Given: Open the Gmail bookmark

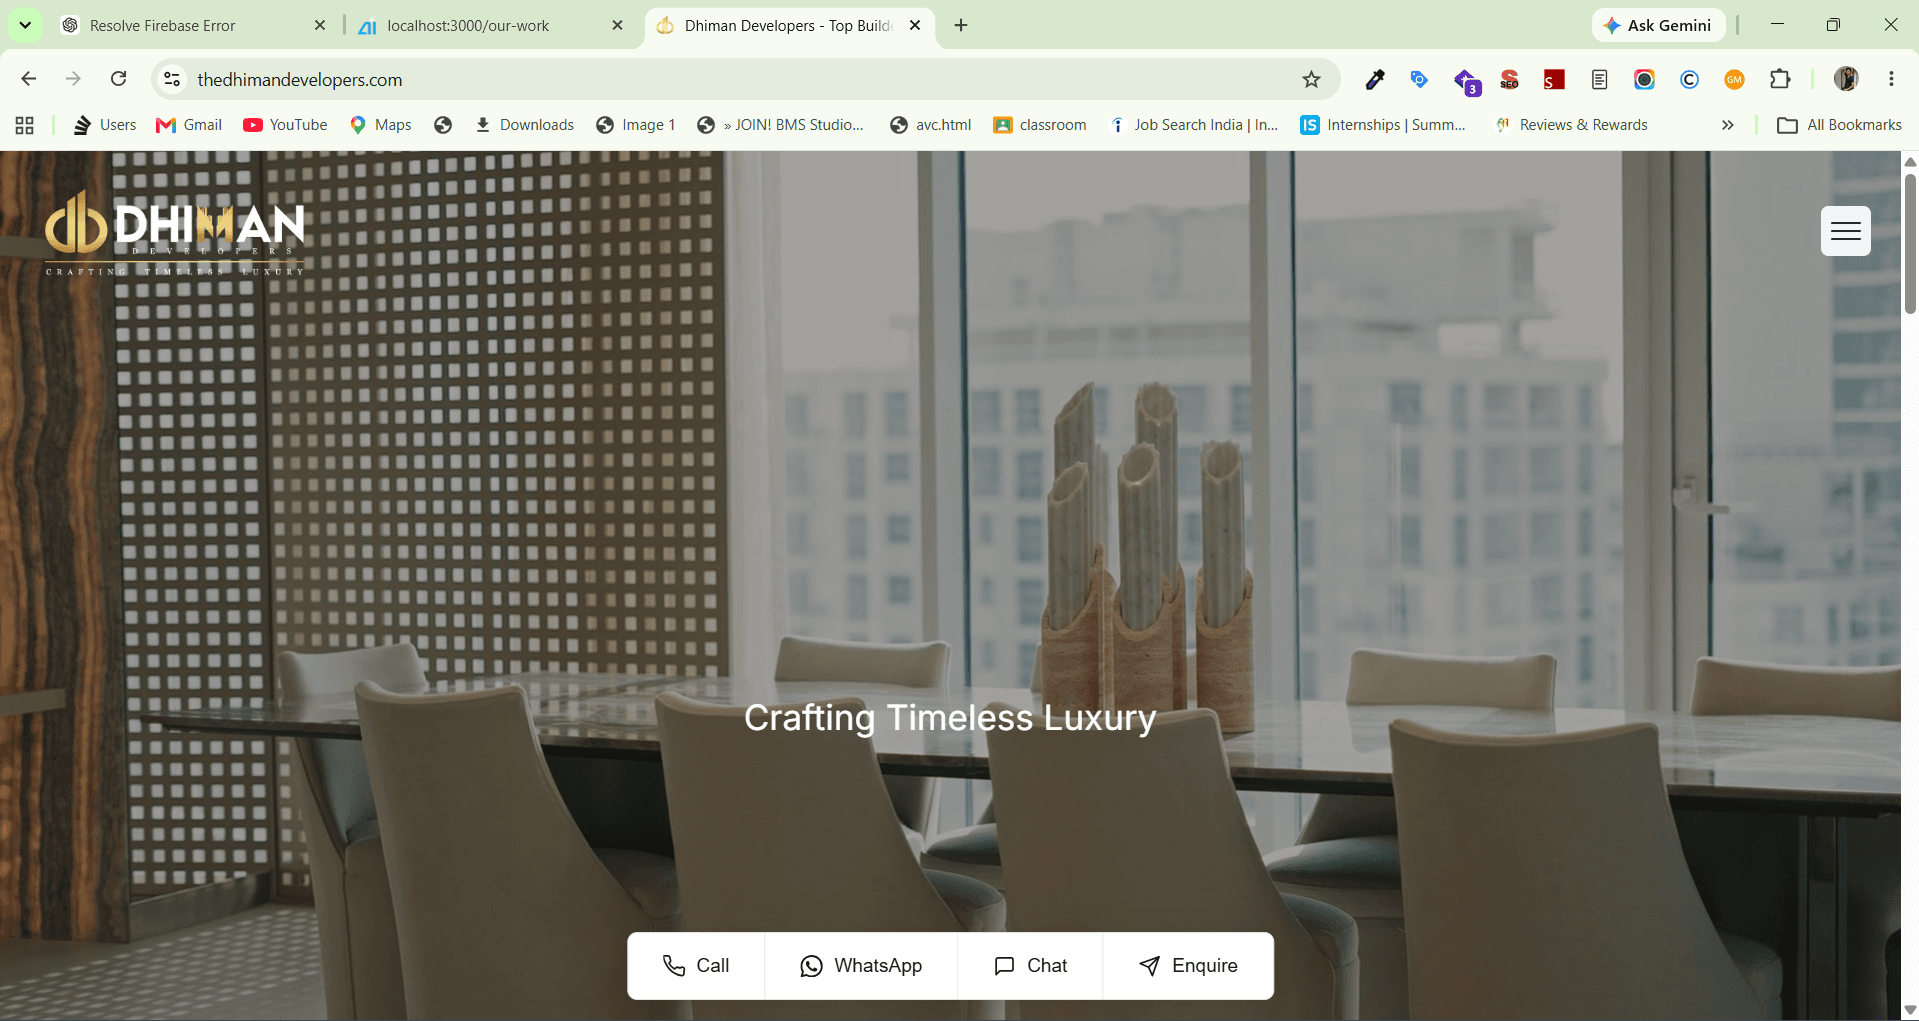Looking at the screenshot, I should coord(189,125).
